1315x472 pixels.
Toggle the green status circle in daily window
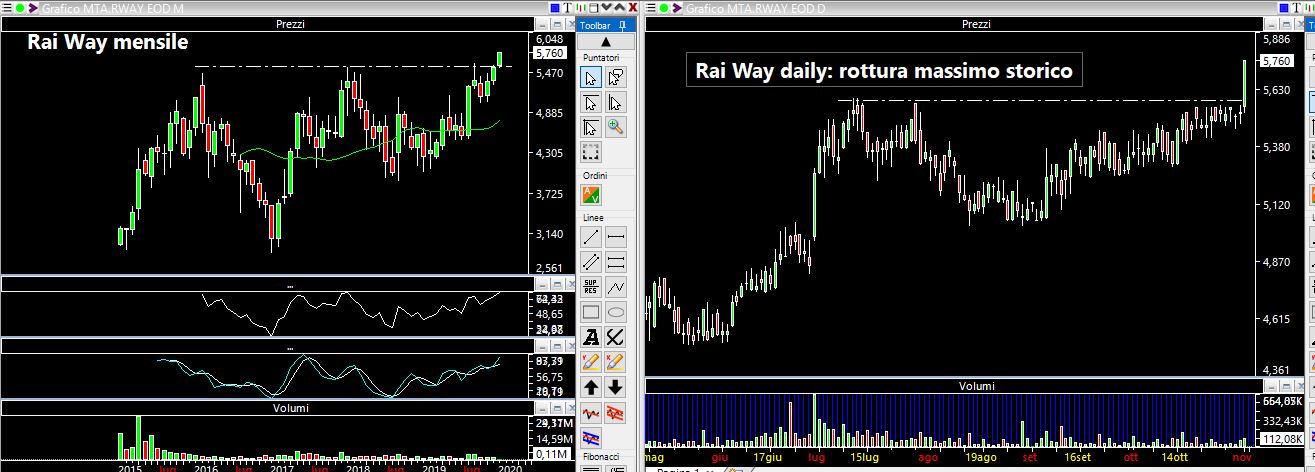[664, 8]
